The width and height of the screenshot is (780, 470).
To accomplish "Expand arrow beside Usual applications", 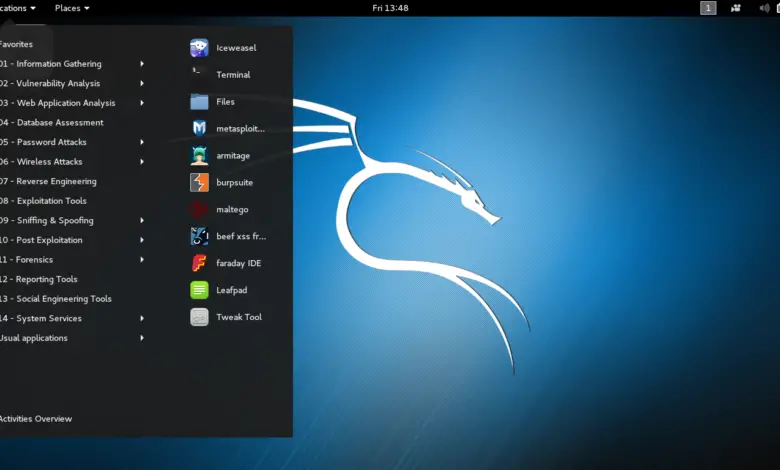I will coord(142,338).
